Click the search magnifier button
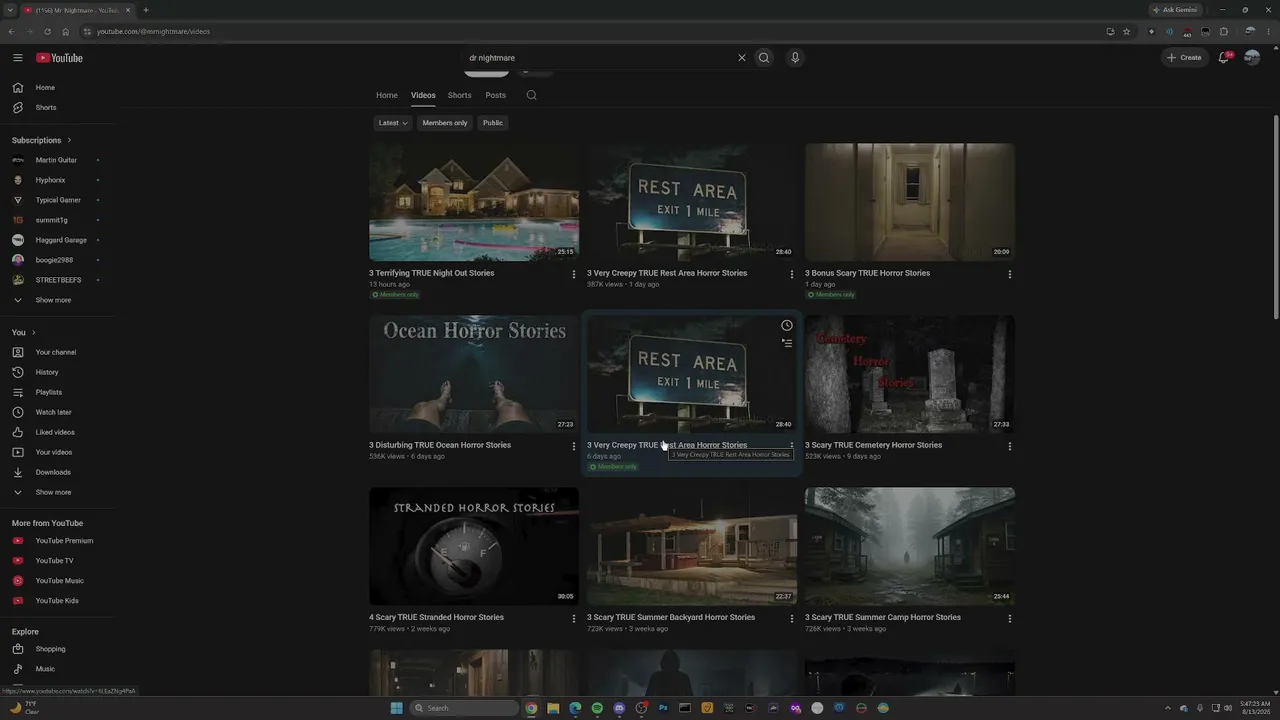The width and height of the screenshot is (1280, 720). click(x=764, y=58)
